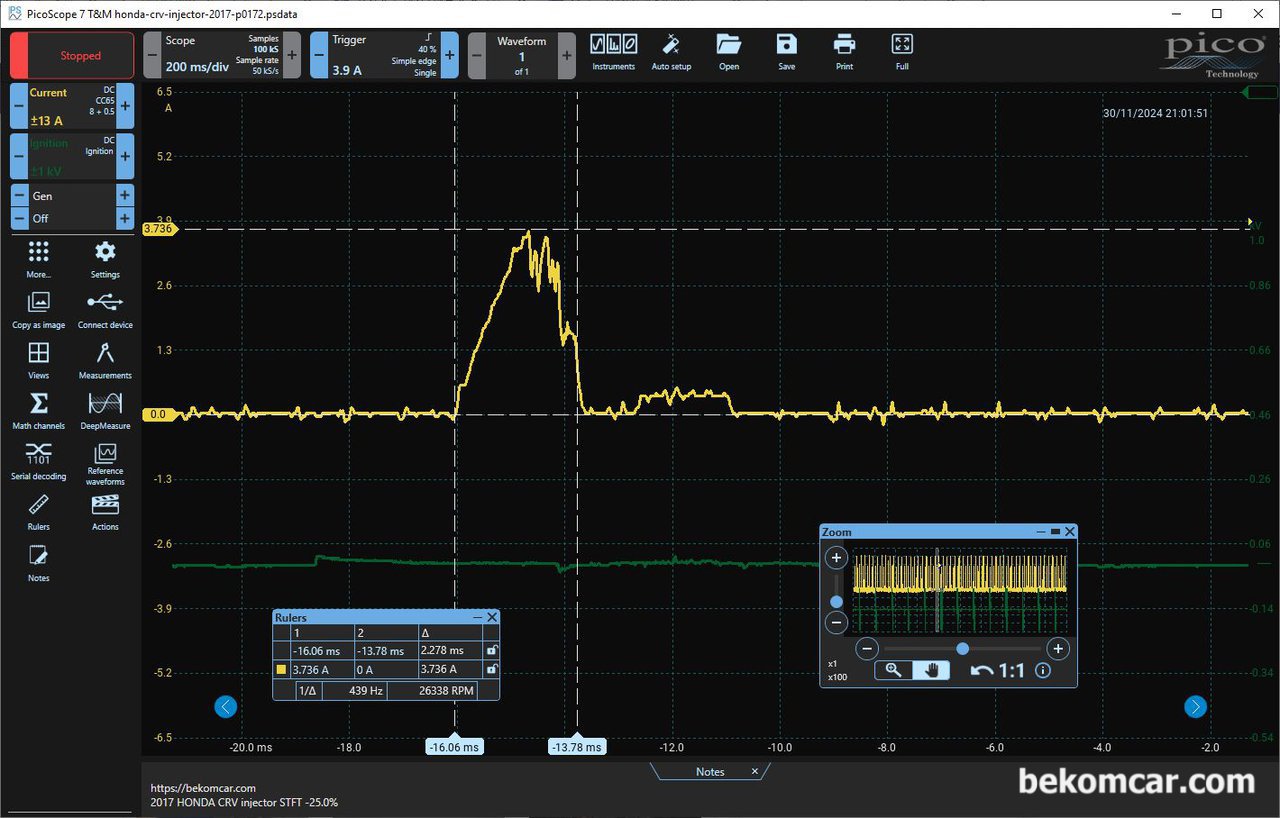The image size is (1280, 818).
Task: Click the Stopped capture button
Action: pos(72,55)
